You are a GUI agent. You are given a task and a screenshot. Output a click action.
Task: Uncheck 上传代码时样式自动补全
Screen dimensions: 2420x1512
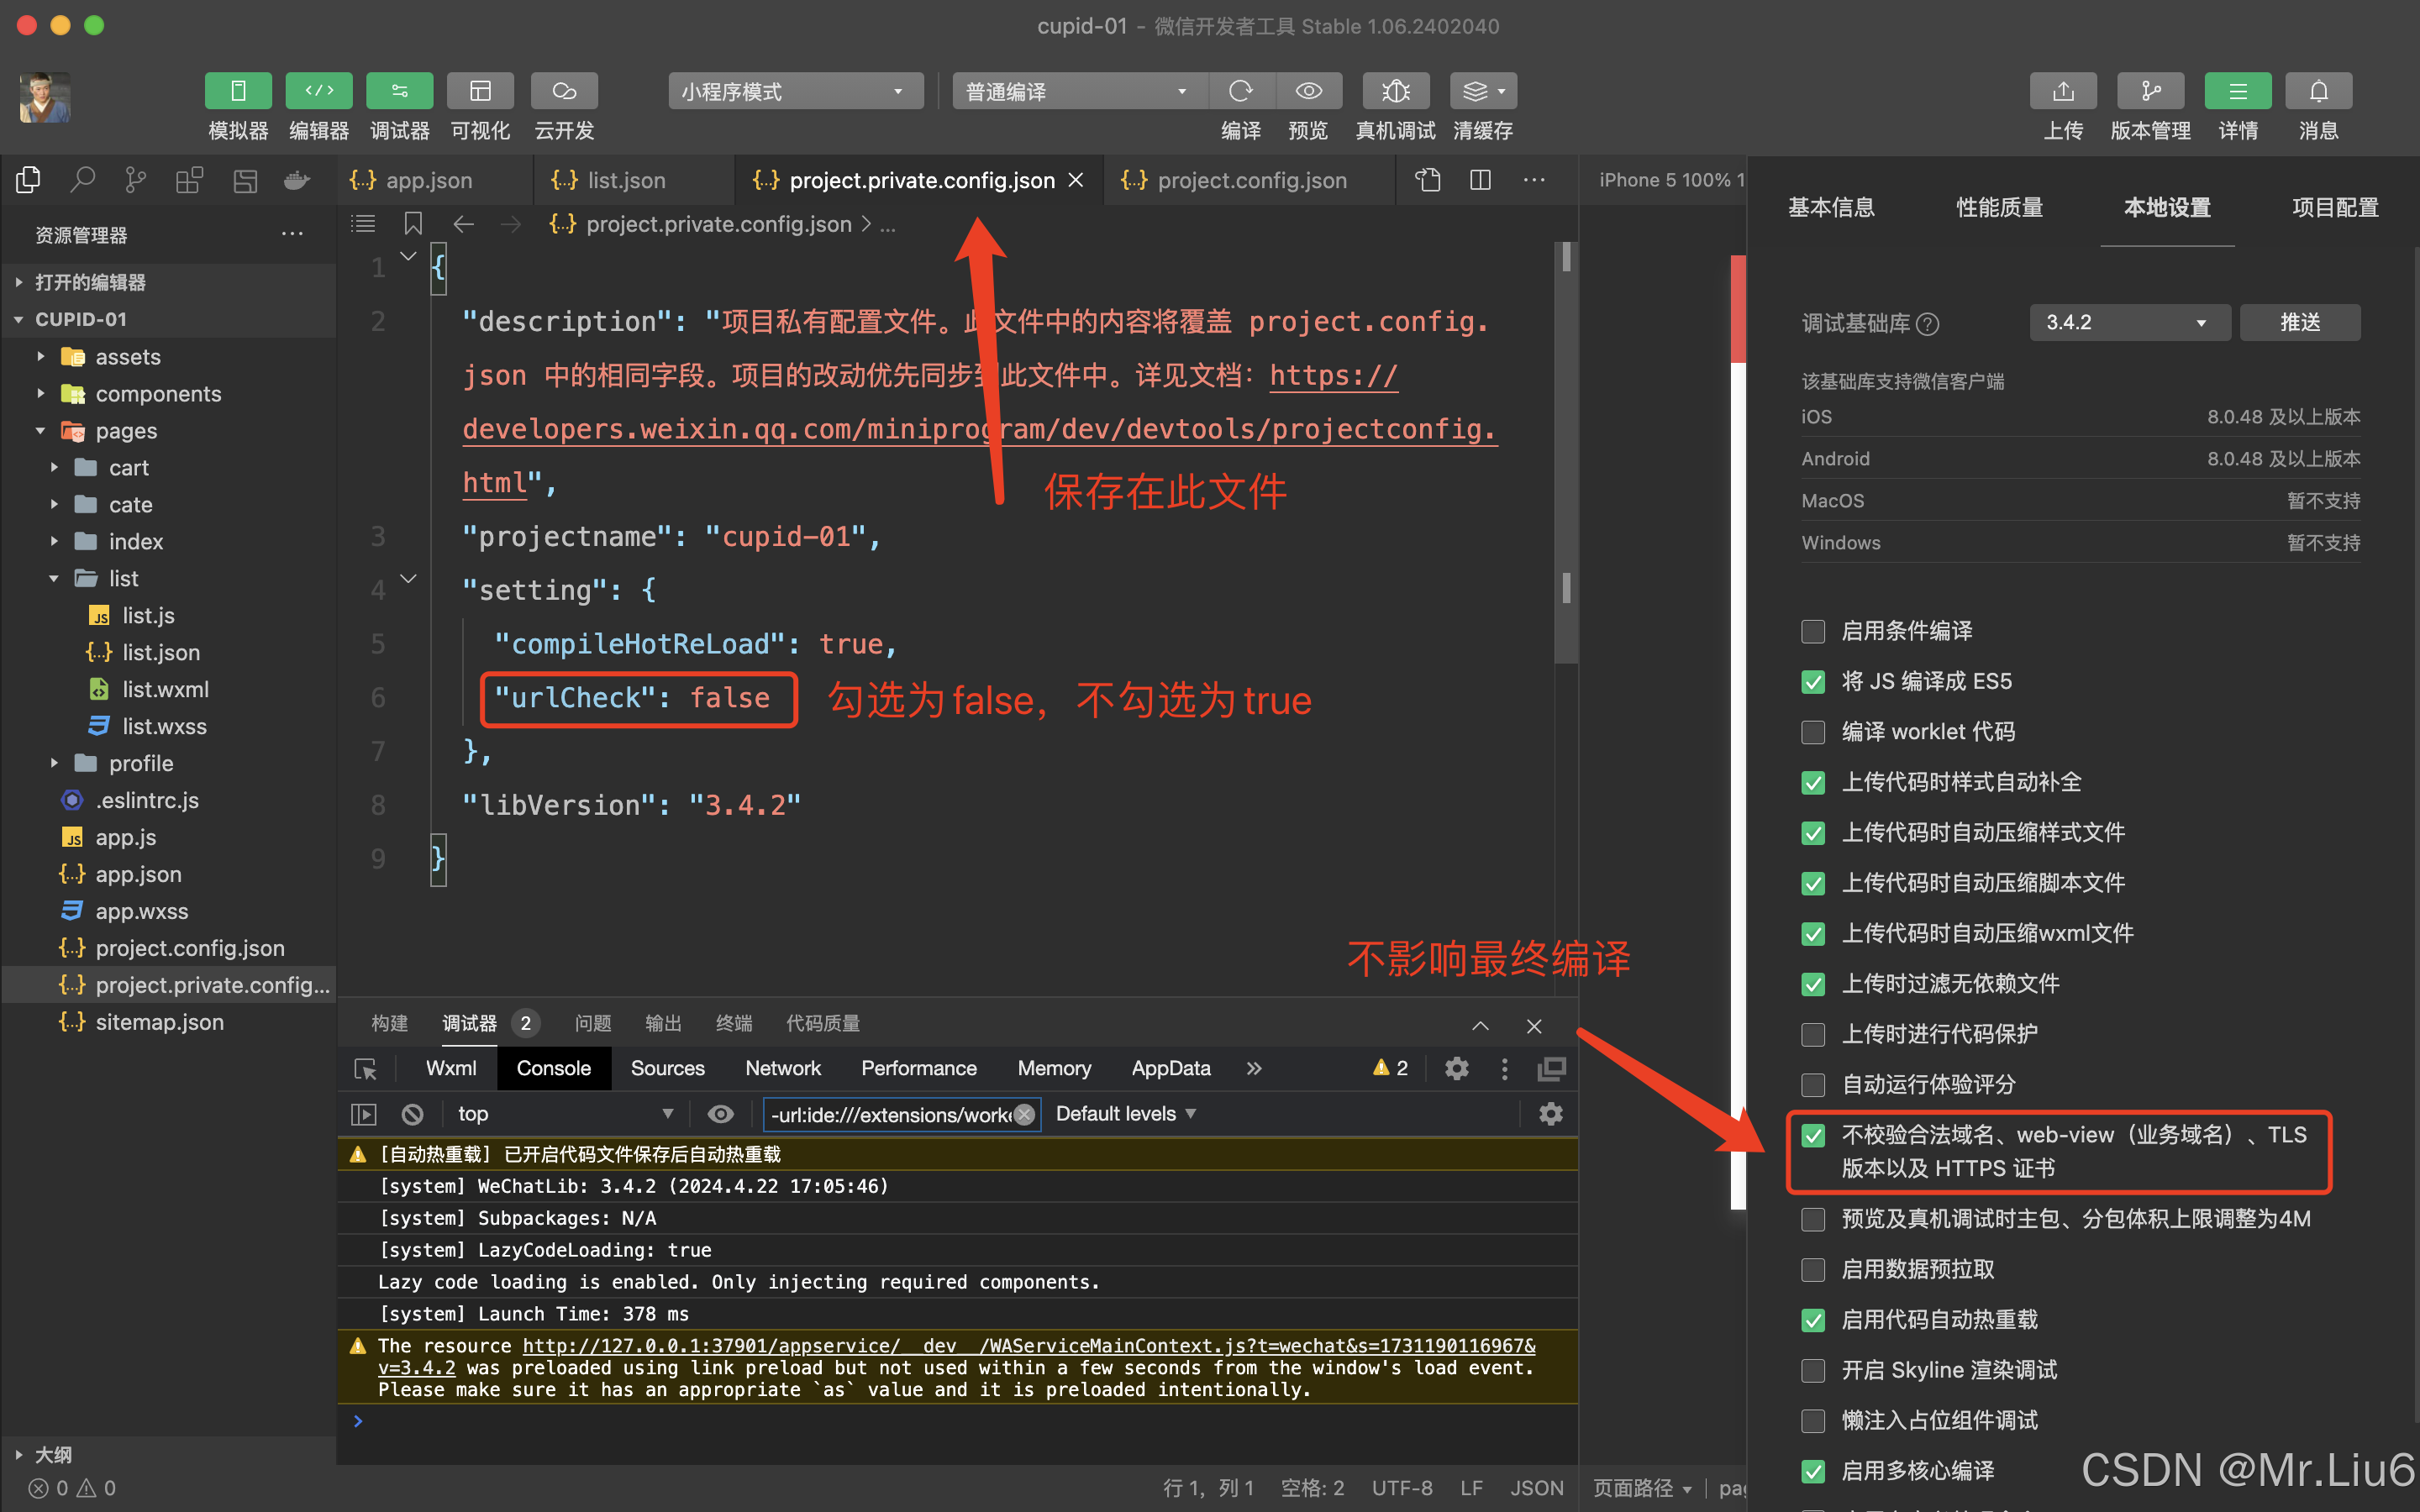point(1813,782)
